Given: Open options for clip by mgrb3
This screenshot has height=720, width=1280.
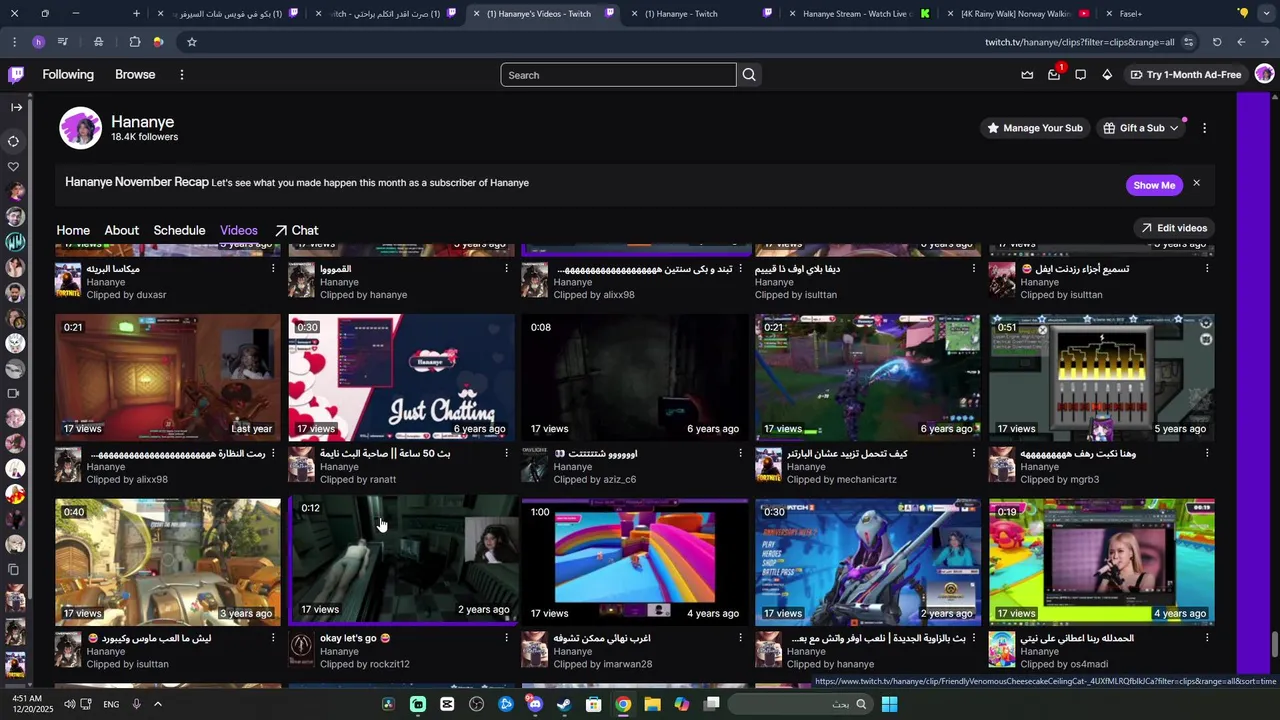Looking at the screenshot, I should (x=1207, y=453).
